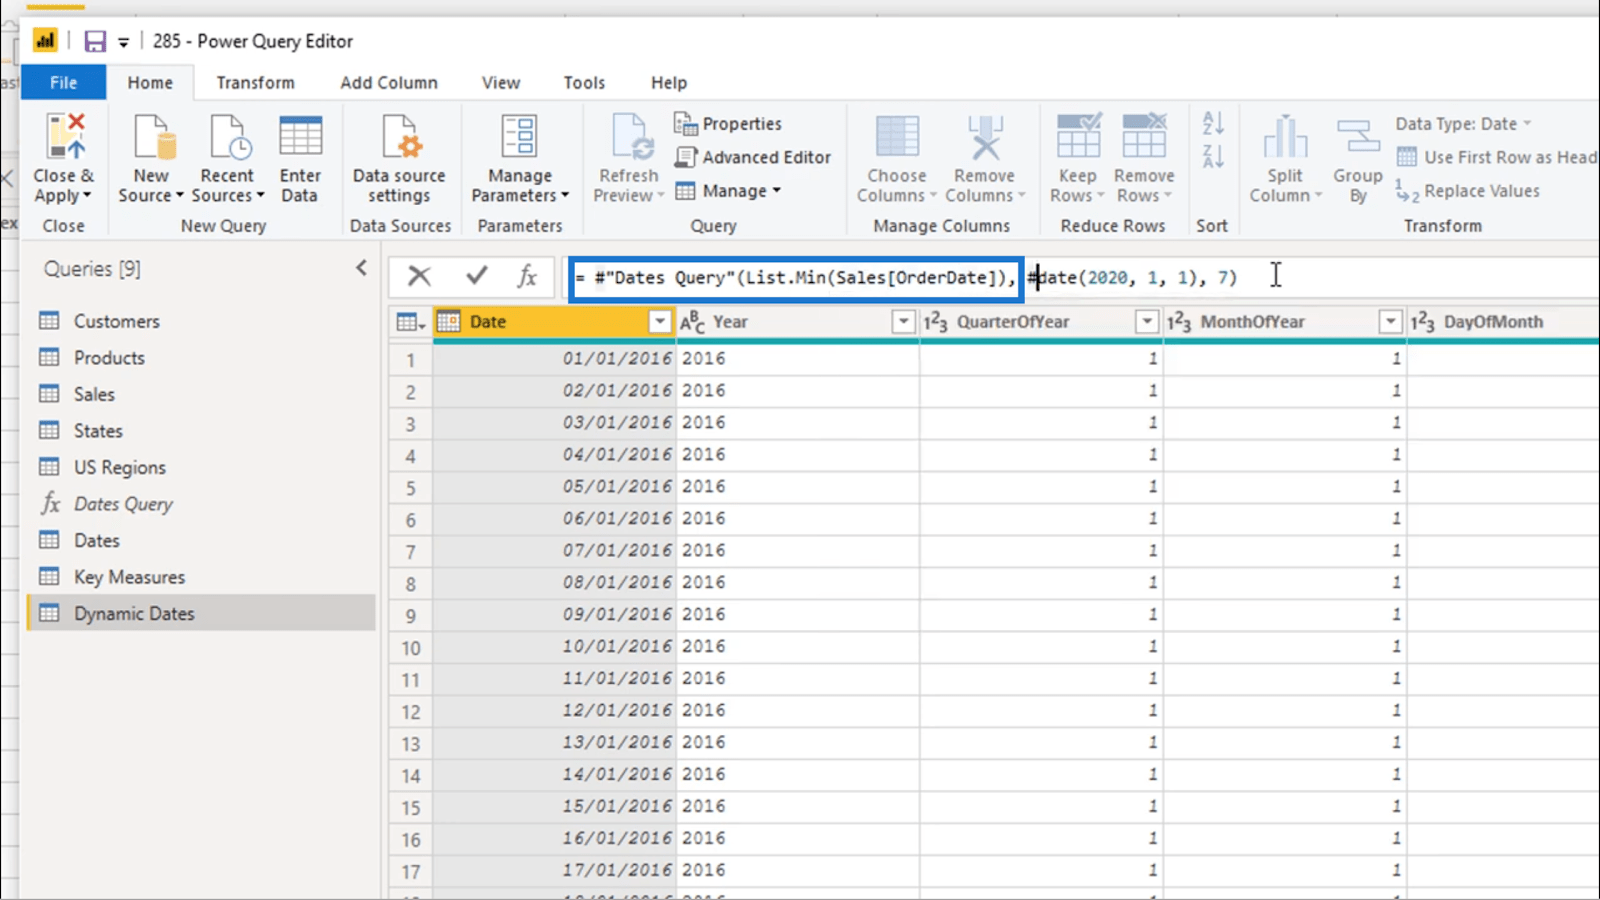Select the Dynamic Dates query
Image resolution: width=1600 pixels, height=900 pixels.
[200, 613]
